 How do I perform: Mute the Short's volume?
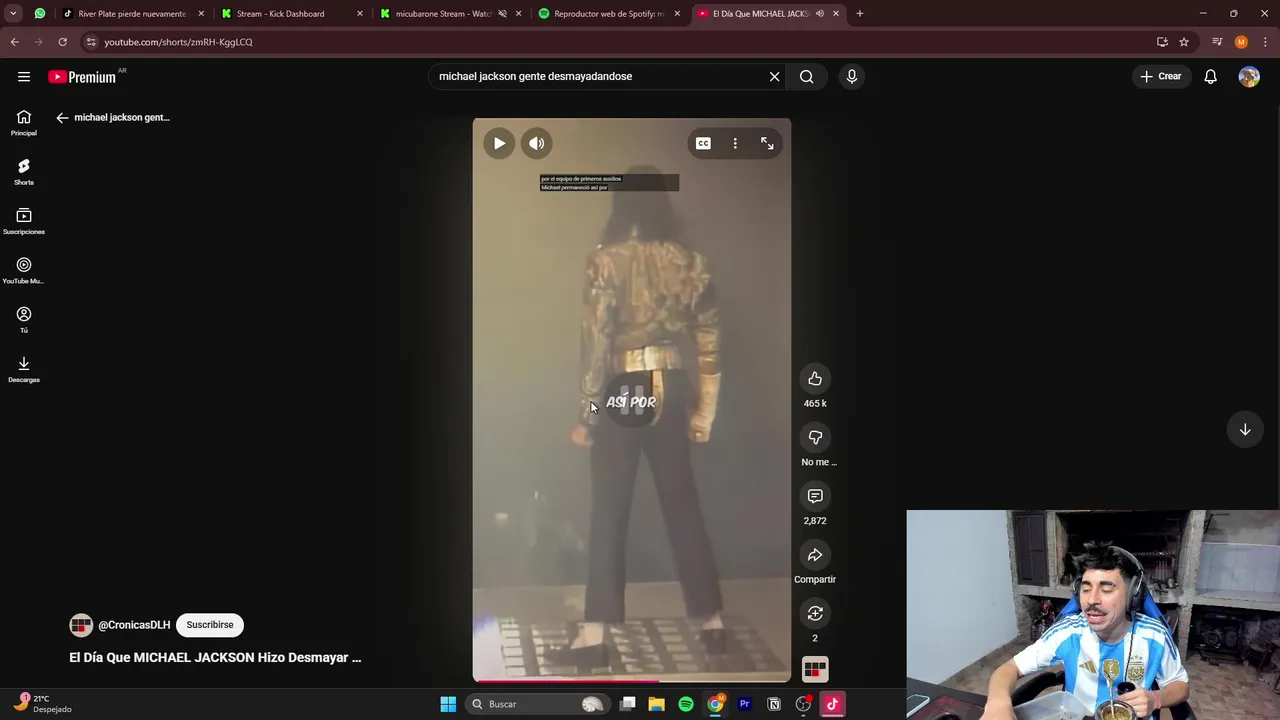click(537, 143)
